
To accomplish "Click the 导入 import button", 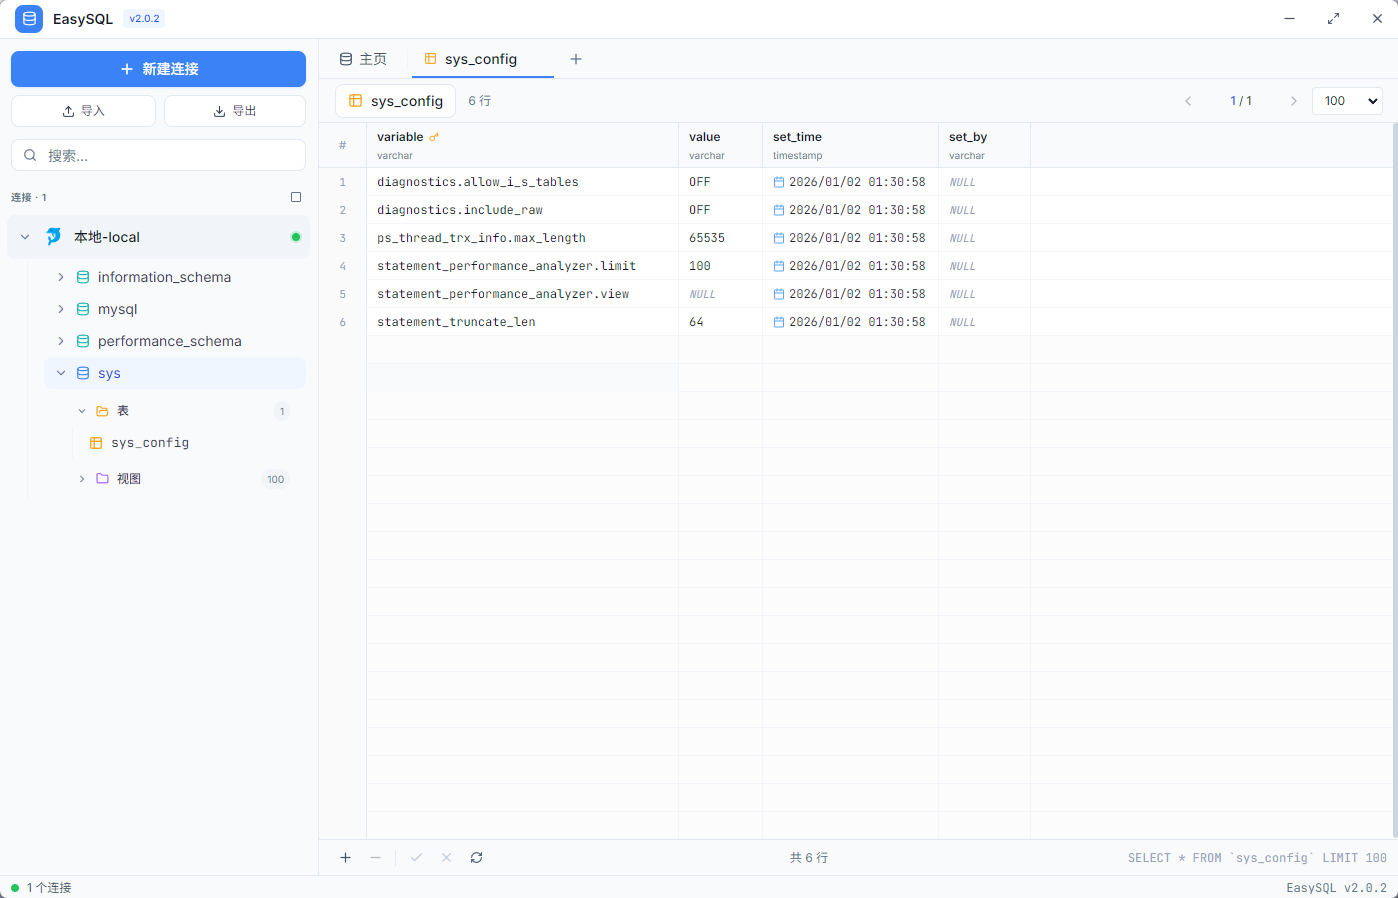I will pyautogui.click(x=83, y=111).
